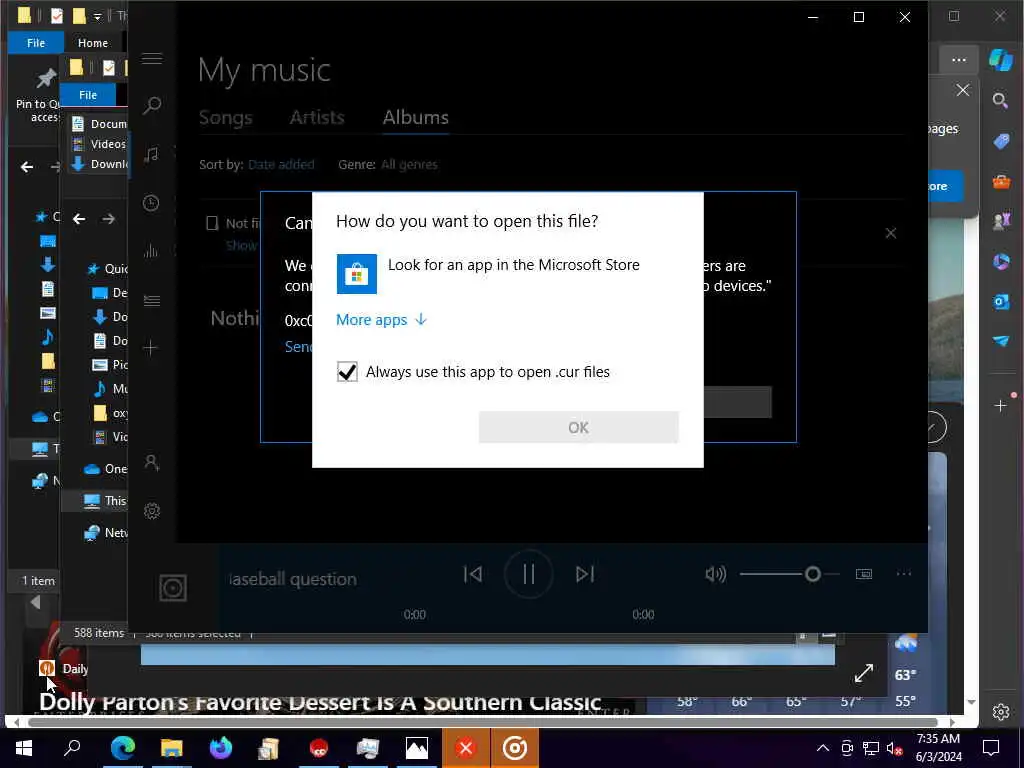Open Now playing bars icon in sidebar
The image size is (1024, 768).
[x=152, y=251]
